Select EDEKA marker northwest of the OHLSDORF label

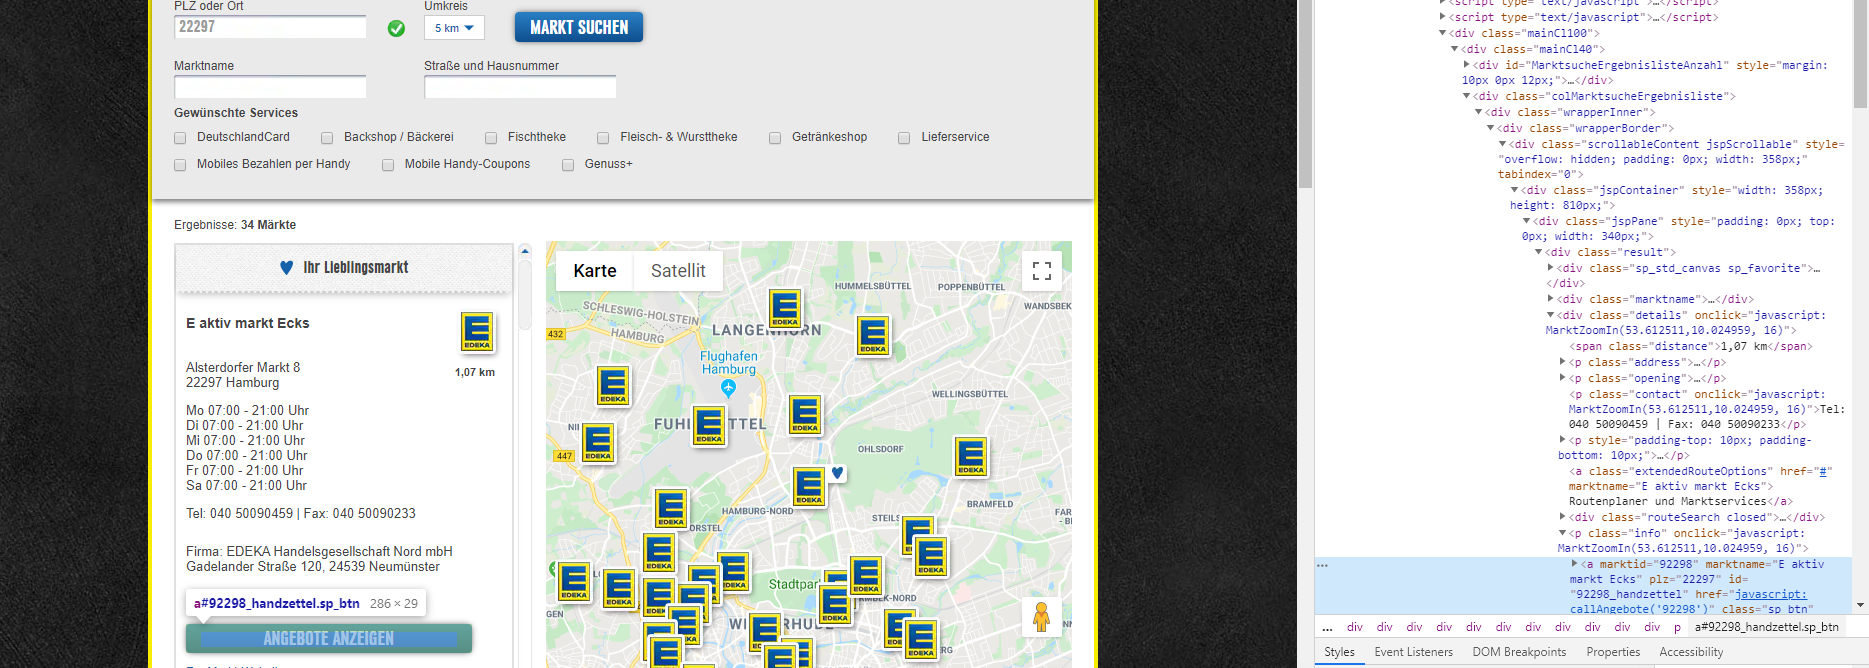(805, 415)
